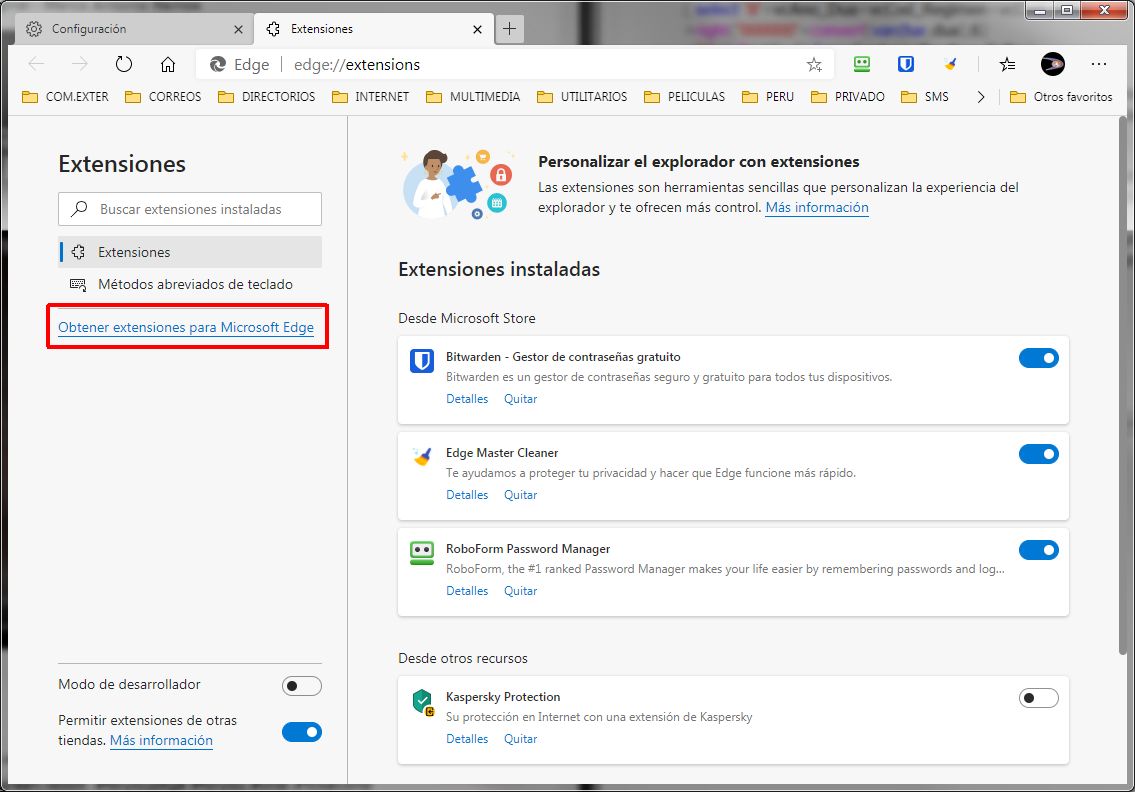Open Detalles for Edge Master Cleaner

coord(467,495)
